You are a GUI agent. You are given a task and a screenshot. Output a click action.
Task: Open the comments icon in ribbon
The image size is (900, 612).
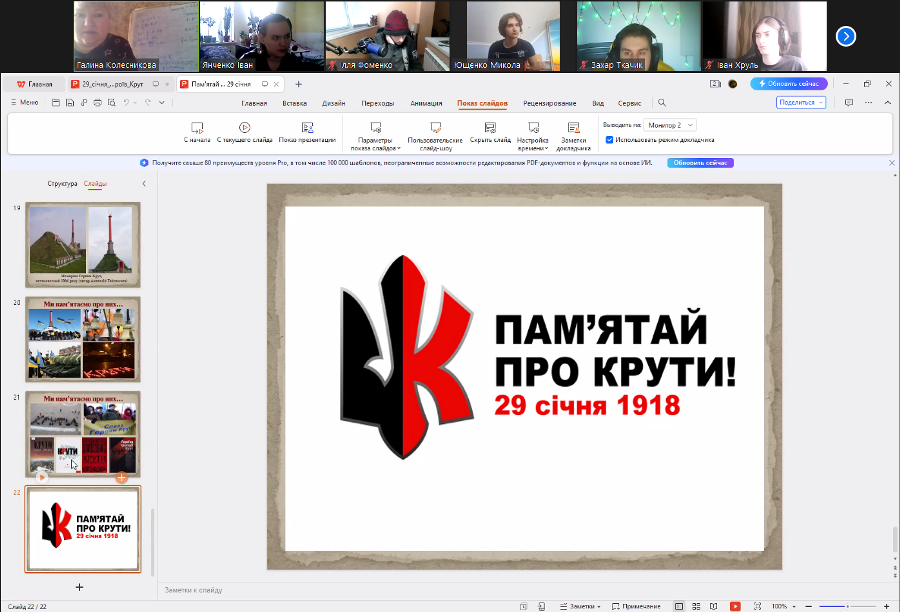point(849,103)
